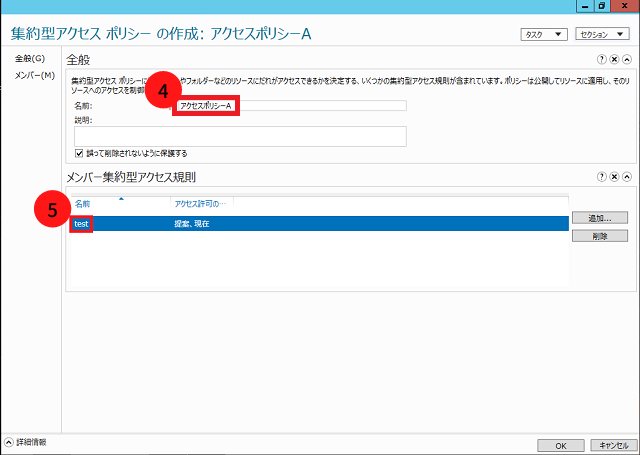Go to メンバー(M) in the left navigation
Screen dimensions: 640x455
34,75
